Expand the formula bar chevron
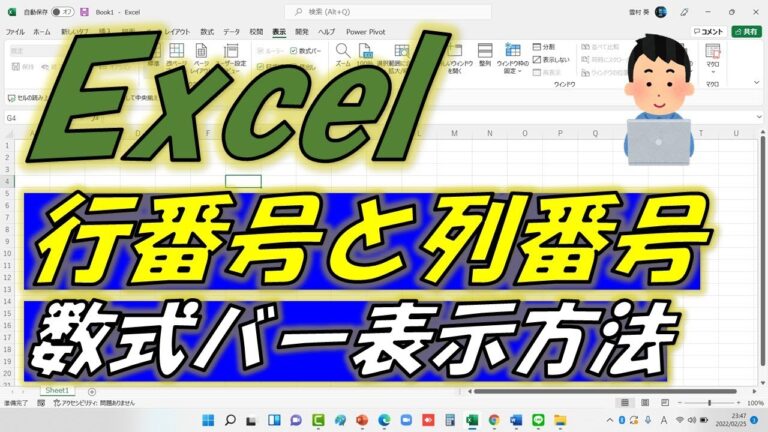 pos(759,118)
